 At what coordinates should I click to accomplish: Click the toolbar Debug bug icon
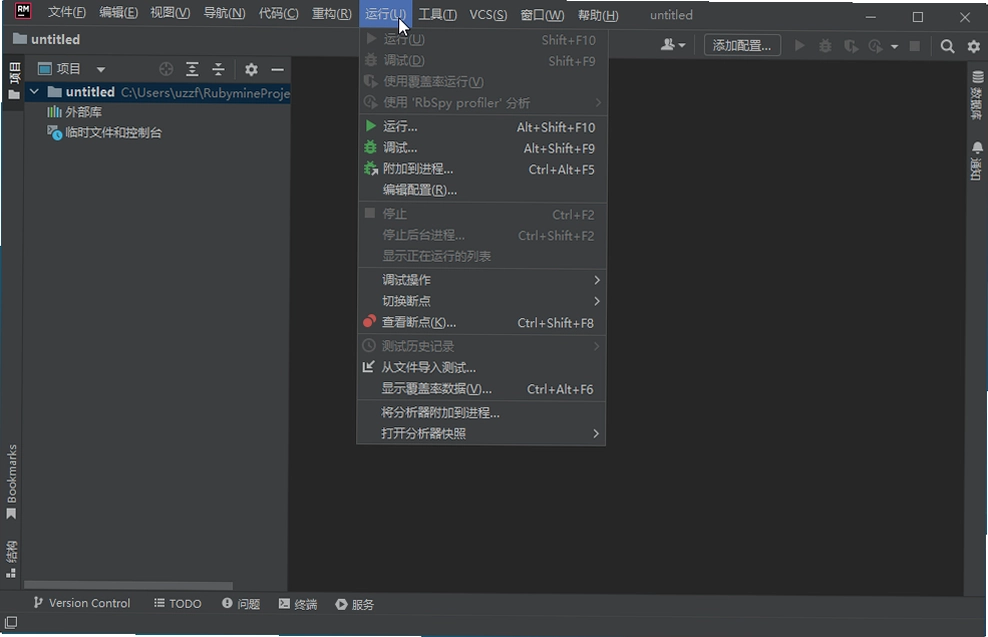[x=825, y=46]
